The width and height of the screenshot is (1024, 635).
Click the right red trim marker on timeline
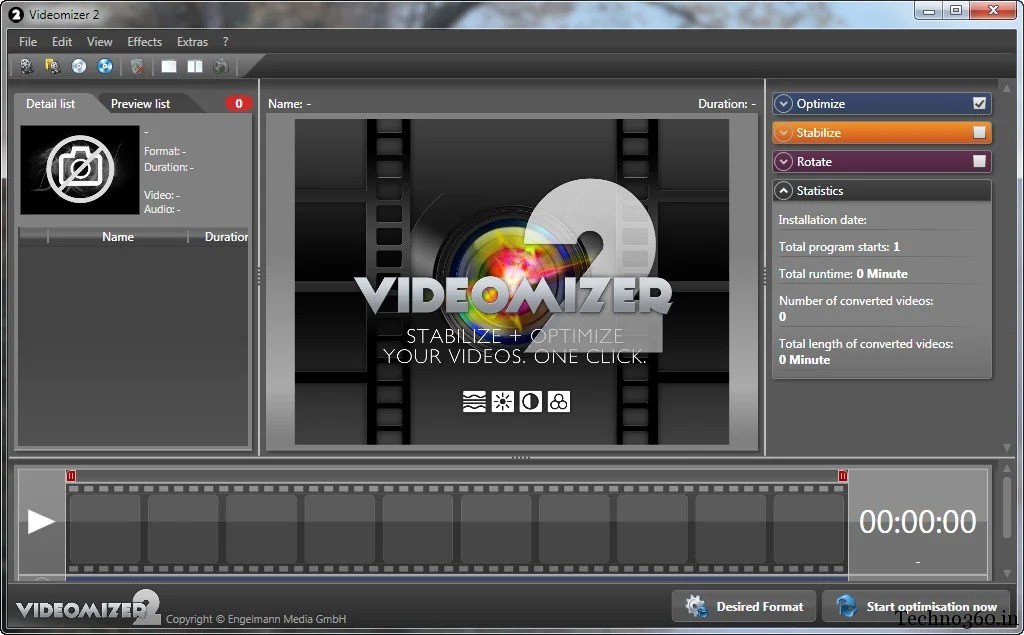(842, 476)
